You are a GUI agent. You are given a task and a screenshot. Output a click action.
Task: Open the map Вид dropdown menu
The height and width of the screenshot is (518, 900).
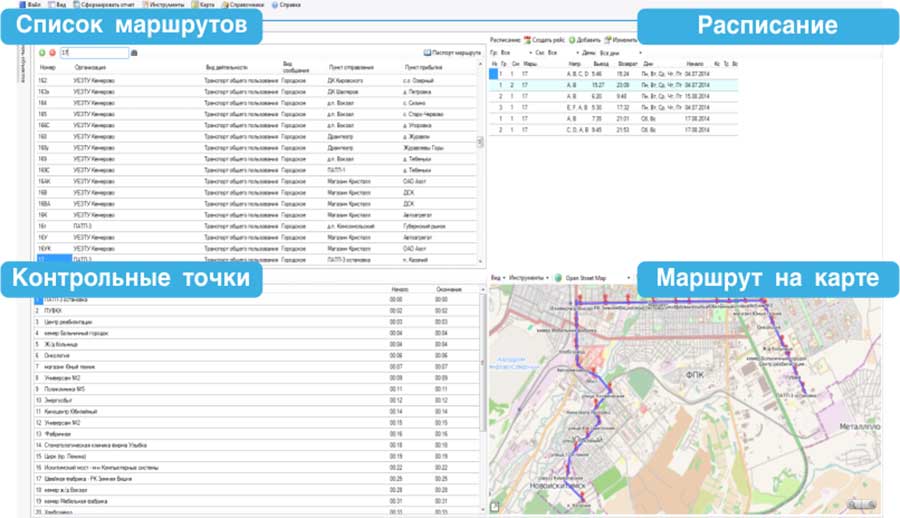pyautogui.click(x=497, y=277)
